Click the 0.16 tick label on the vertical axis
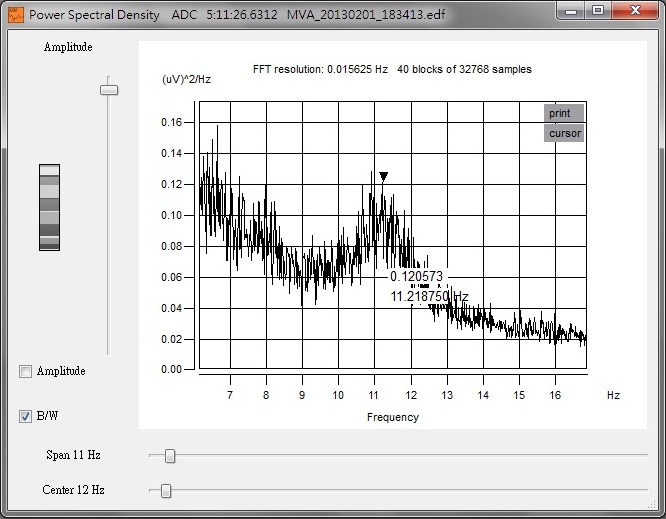This screenshot has height=519, width=666. [x=172, y=122]
